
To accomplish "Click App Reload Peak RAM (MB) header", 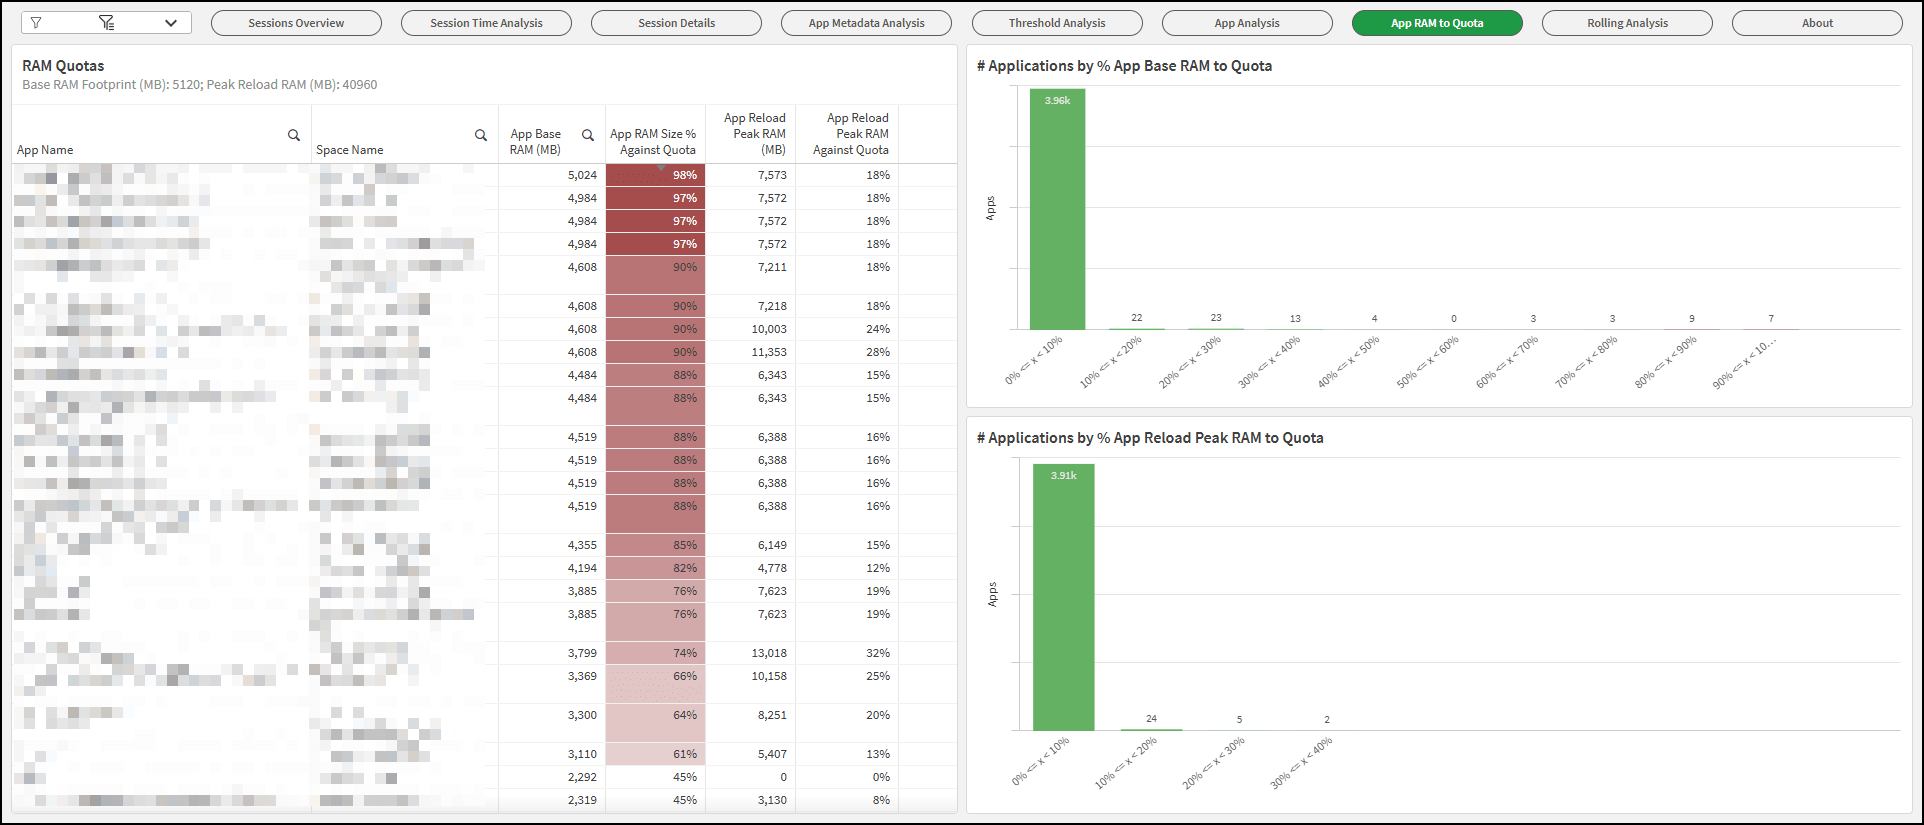I will pos(755,134).
